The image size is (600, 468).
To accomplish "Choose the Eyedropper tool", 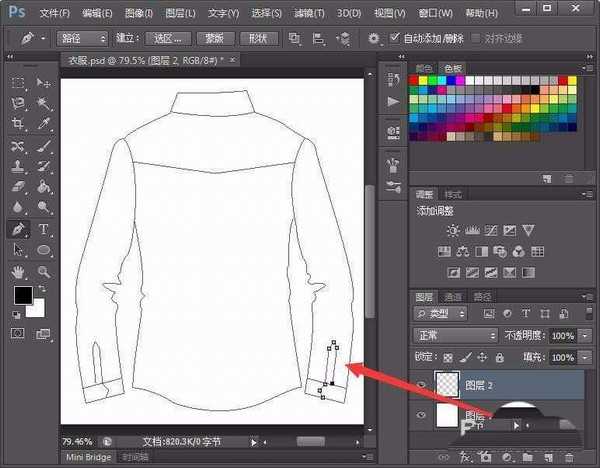I will pyautogui.click(x=44, y=123).
